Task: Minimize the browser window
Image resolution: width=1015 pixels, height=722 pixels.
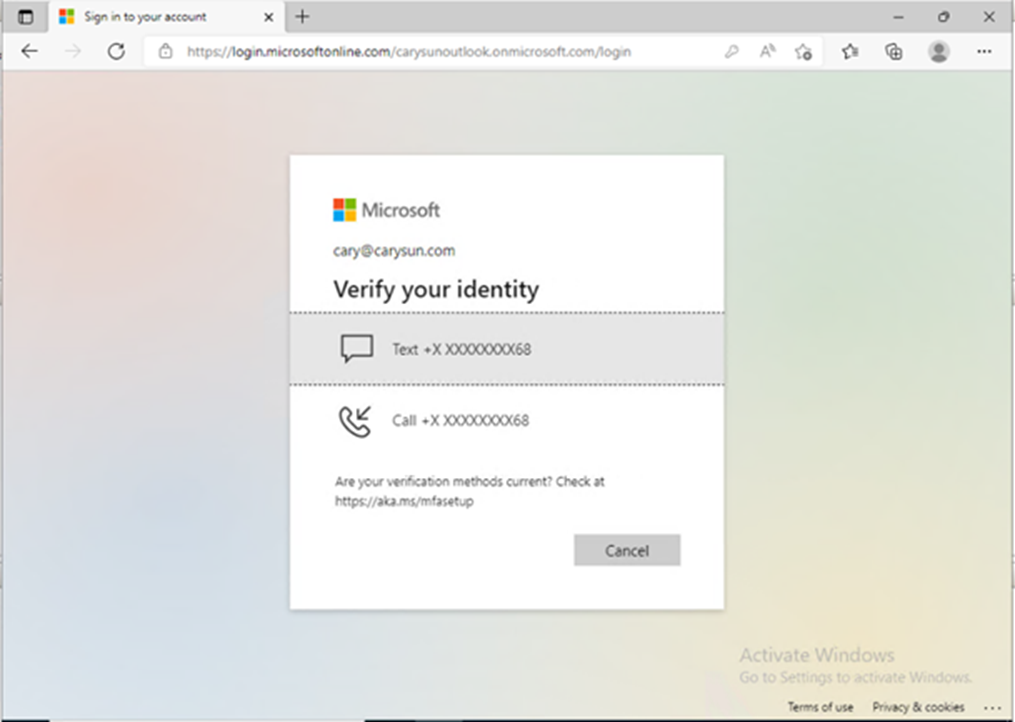Action: click(898, 17)
